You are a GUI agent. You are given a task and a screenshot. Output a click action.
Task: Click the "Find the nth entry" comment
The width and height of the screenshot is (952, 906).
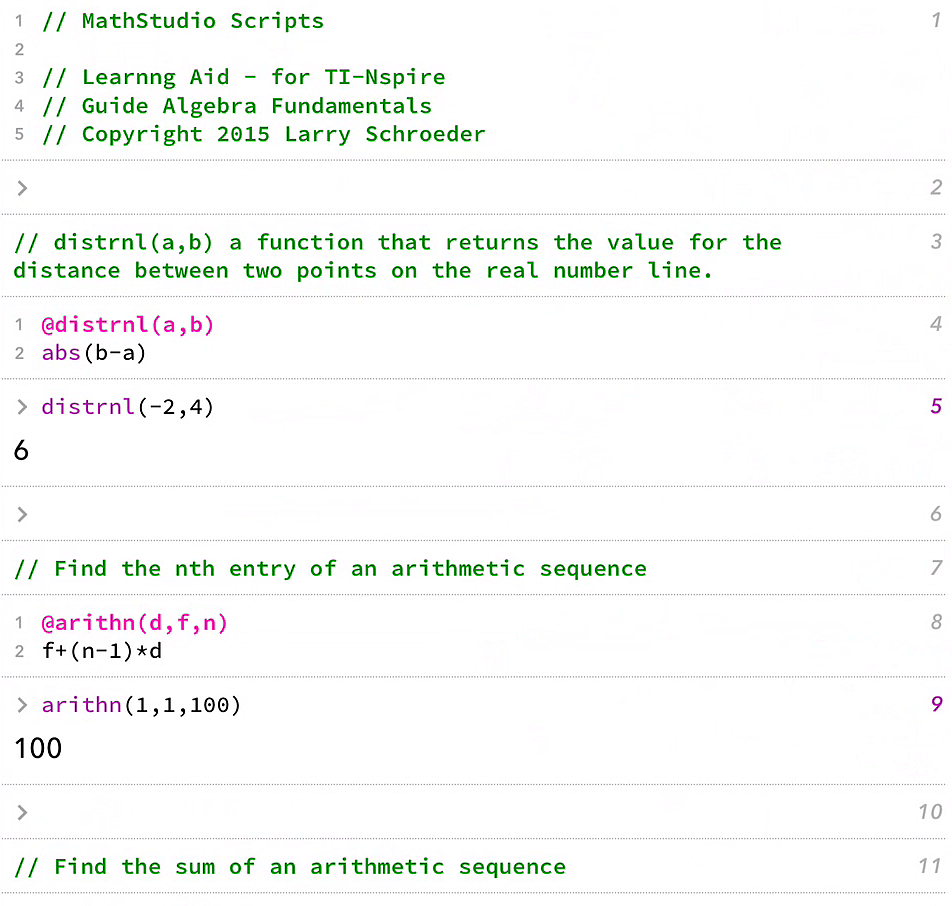point(330,569)
